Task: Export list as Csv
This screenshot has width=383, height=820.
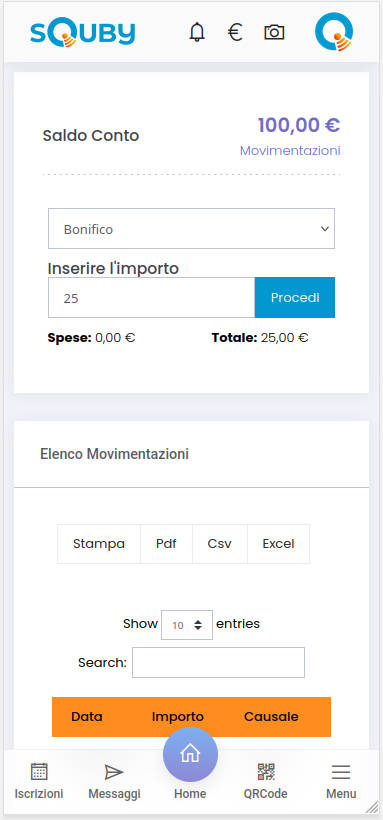Action: click(x=220, y=544)
